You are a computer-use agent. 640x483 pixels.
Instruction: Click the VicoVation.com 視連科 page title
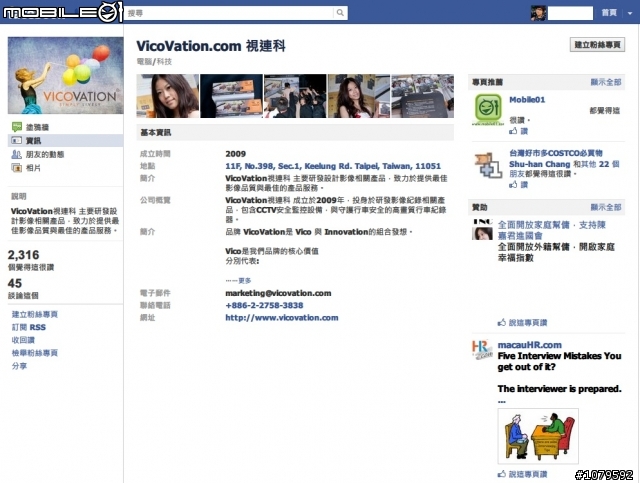click(211, 46)
